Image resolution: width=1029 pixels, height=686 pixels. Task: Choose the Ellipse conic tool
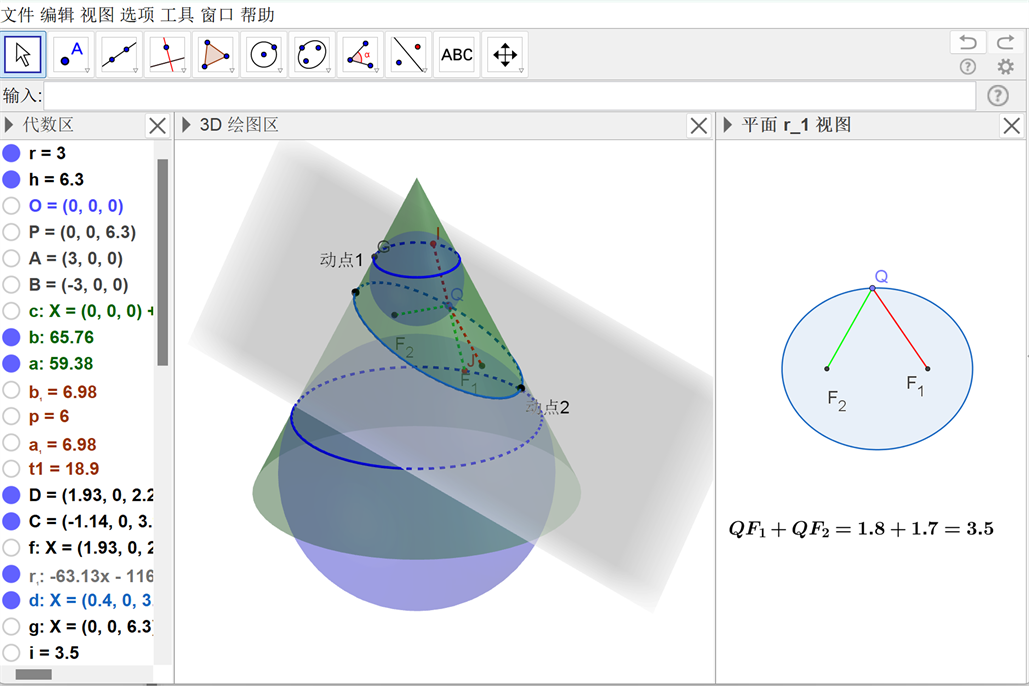tap(312, 55)
